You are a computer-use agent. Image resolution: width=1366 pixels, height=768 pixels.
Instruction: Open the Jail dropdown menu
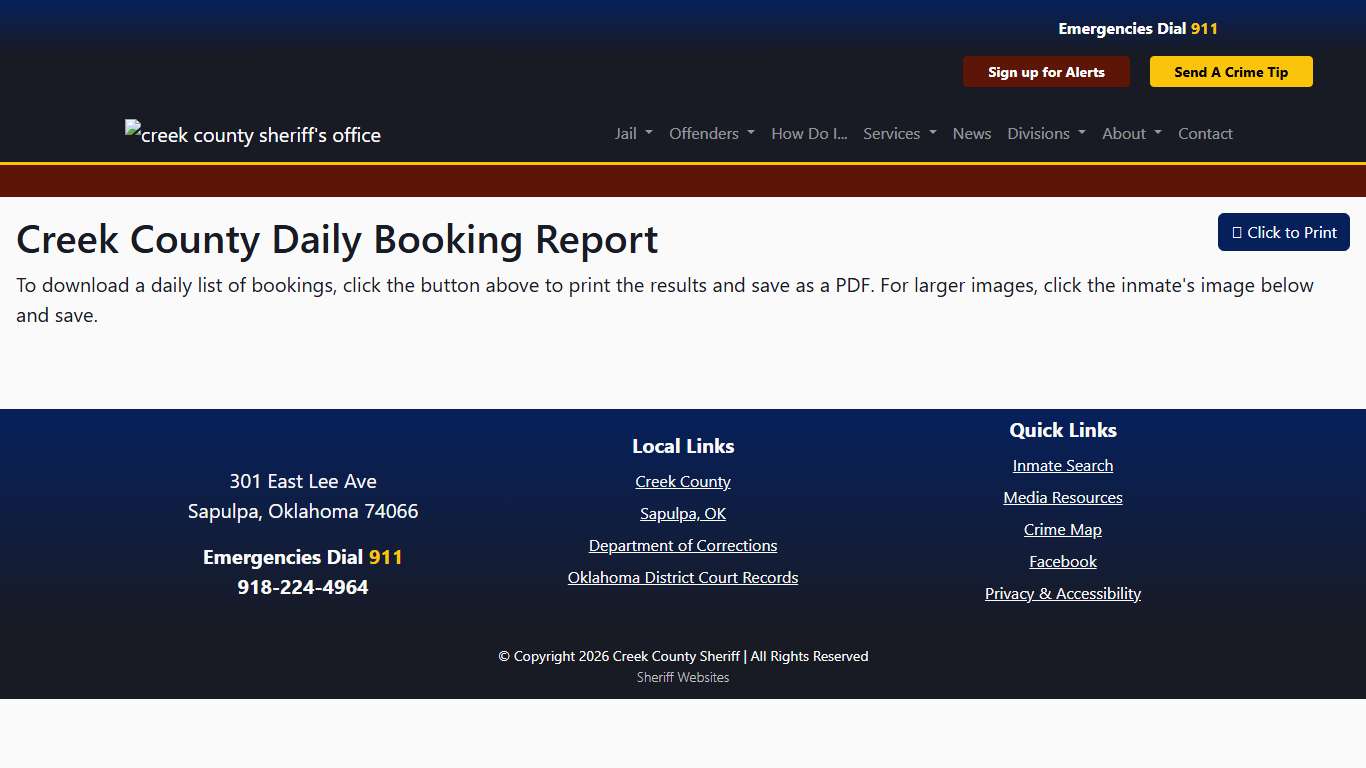click(x=632, y=133)
